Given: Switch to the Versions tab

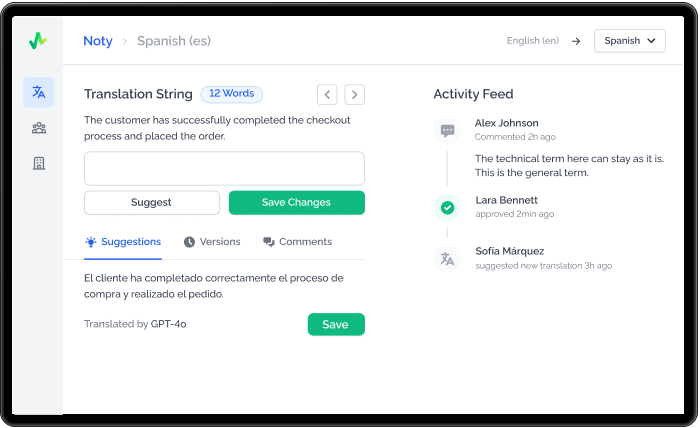Looking at the screenshot, I should (212, 242).
